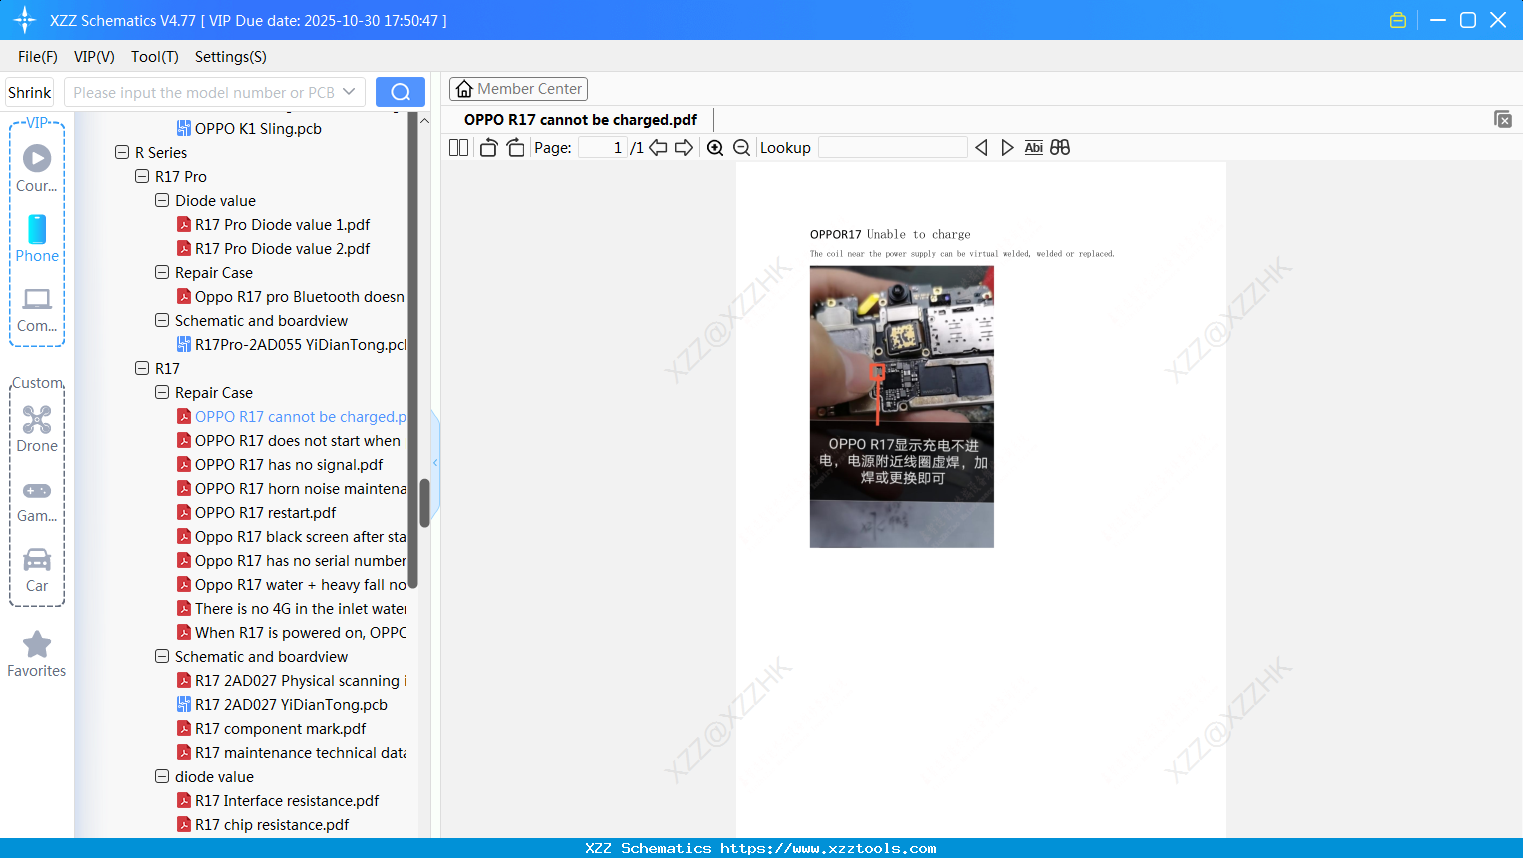This screenshot has height=858, width=1523.
Task: Open the File(F) menu
Action: 38,57
